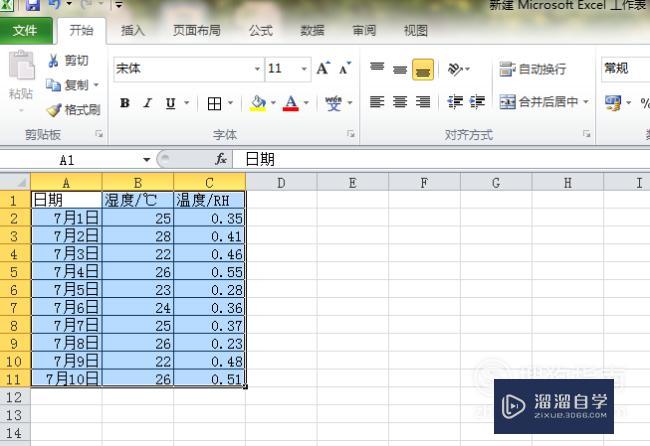
Task: Toggle underline formatting
Action: 170,103
